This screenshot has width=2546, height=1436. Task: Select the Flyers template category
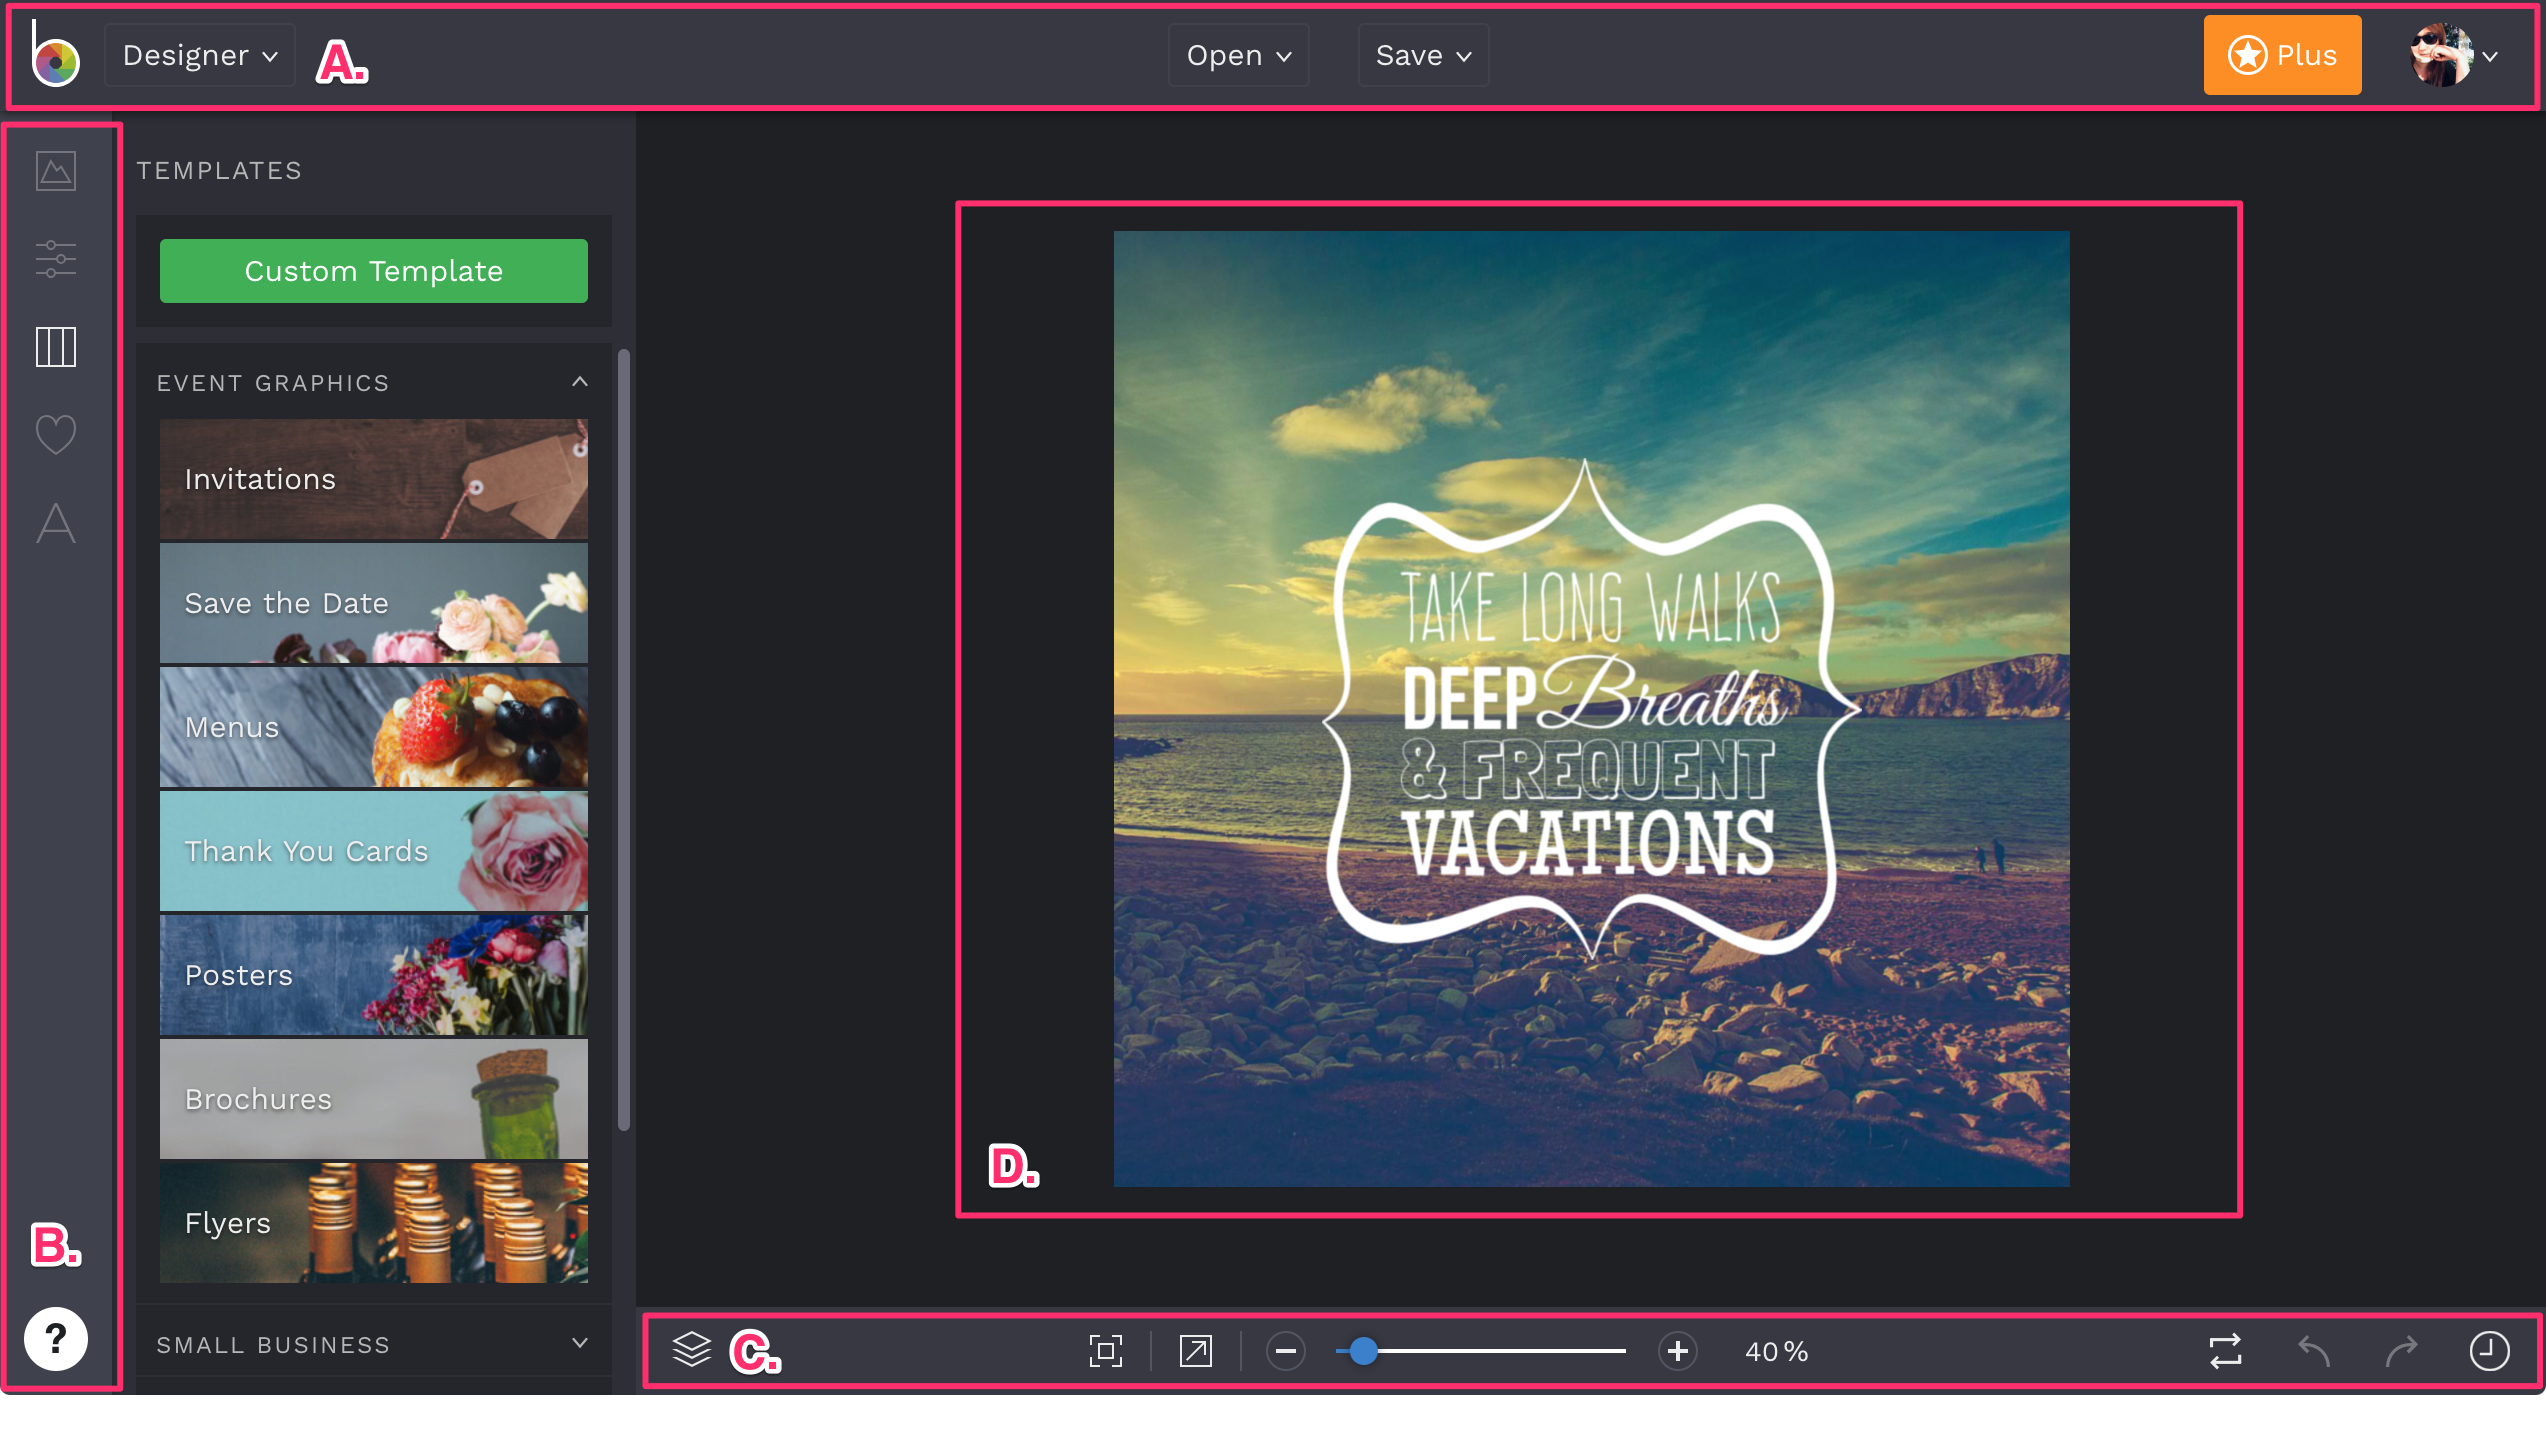(374, 1223)
